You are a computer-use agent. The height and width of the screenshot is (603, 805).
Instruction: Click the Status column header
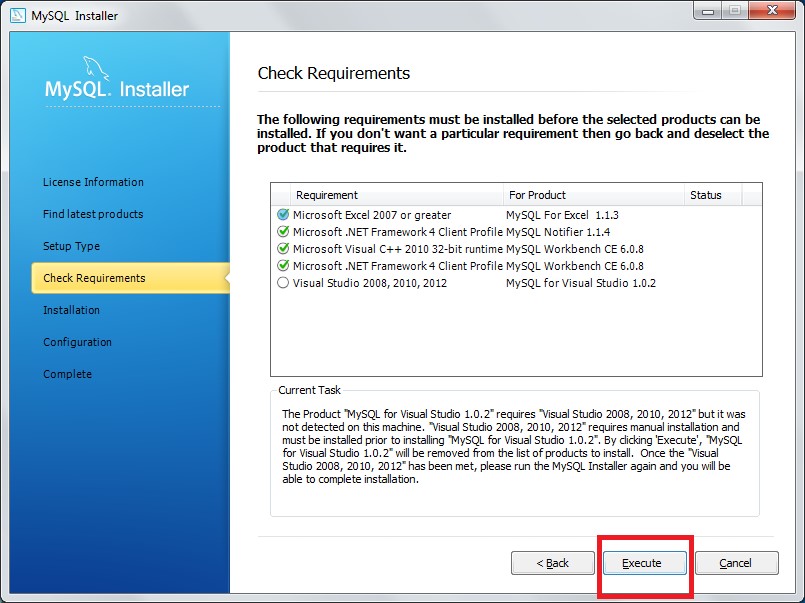(713, 195)
